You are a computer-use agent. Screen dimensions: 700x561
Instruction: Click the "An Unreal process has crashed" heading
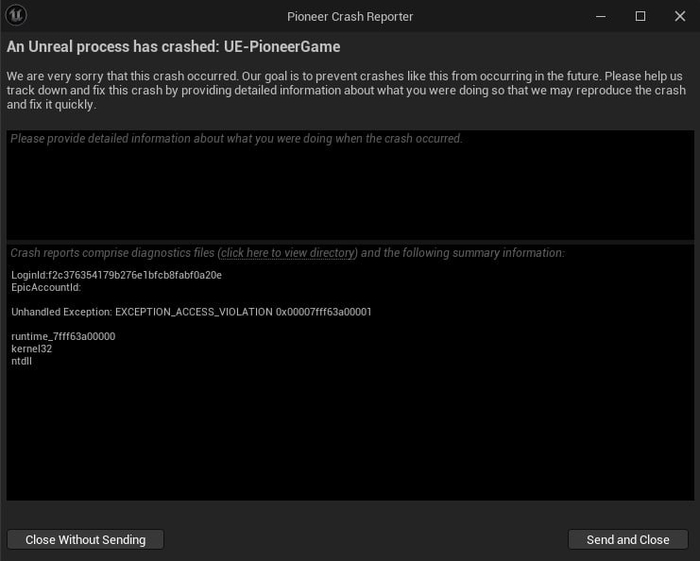point(174,47)
